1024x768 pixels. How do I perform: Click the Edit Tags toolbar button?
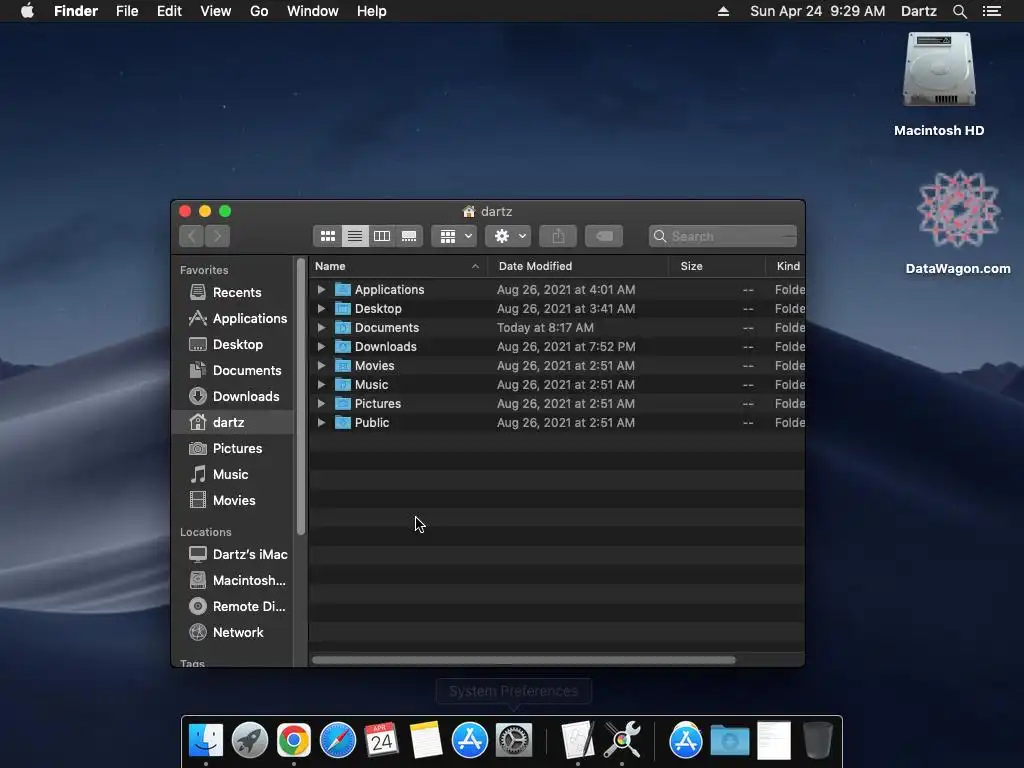pyautogui.click(x=604, y=236)
